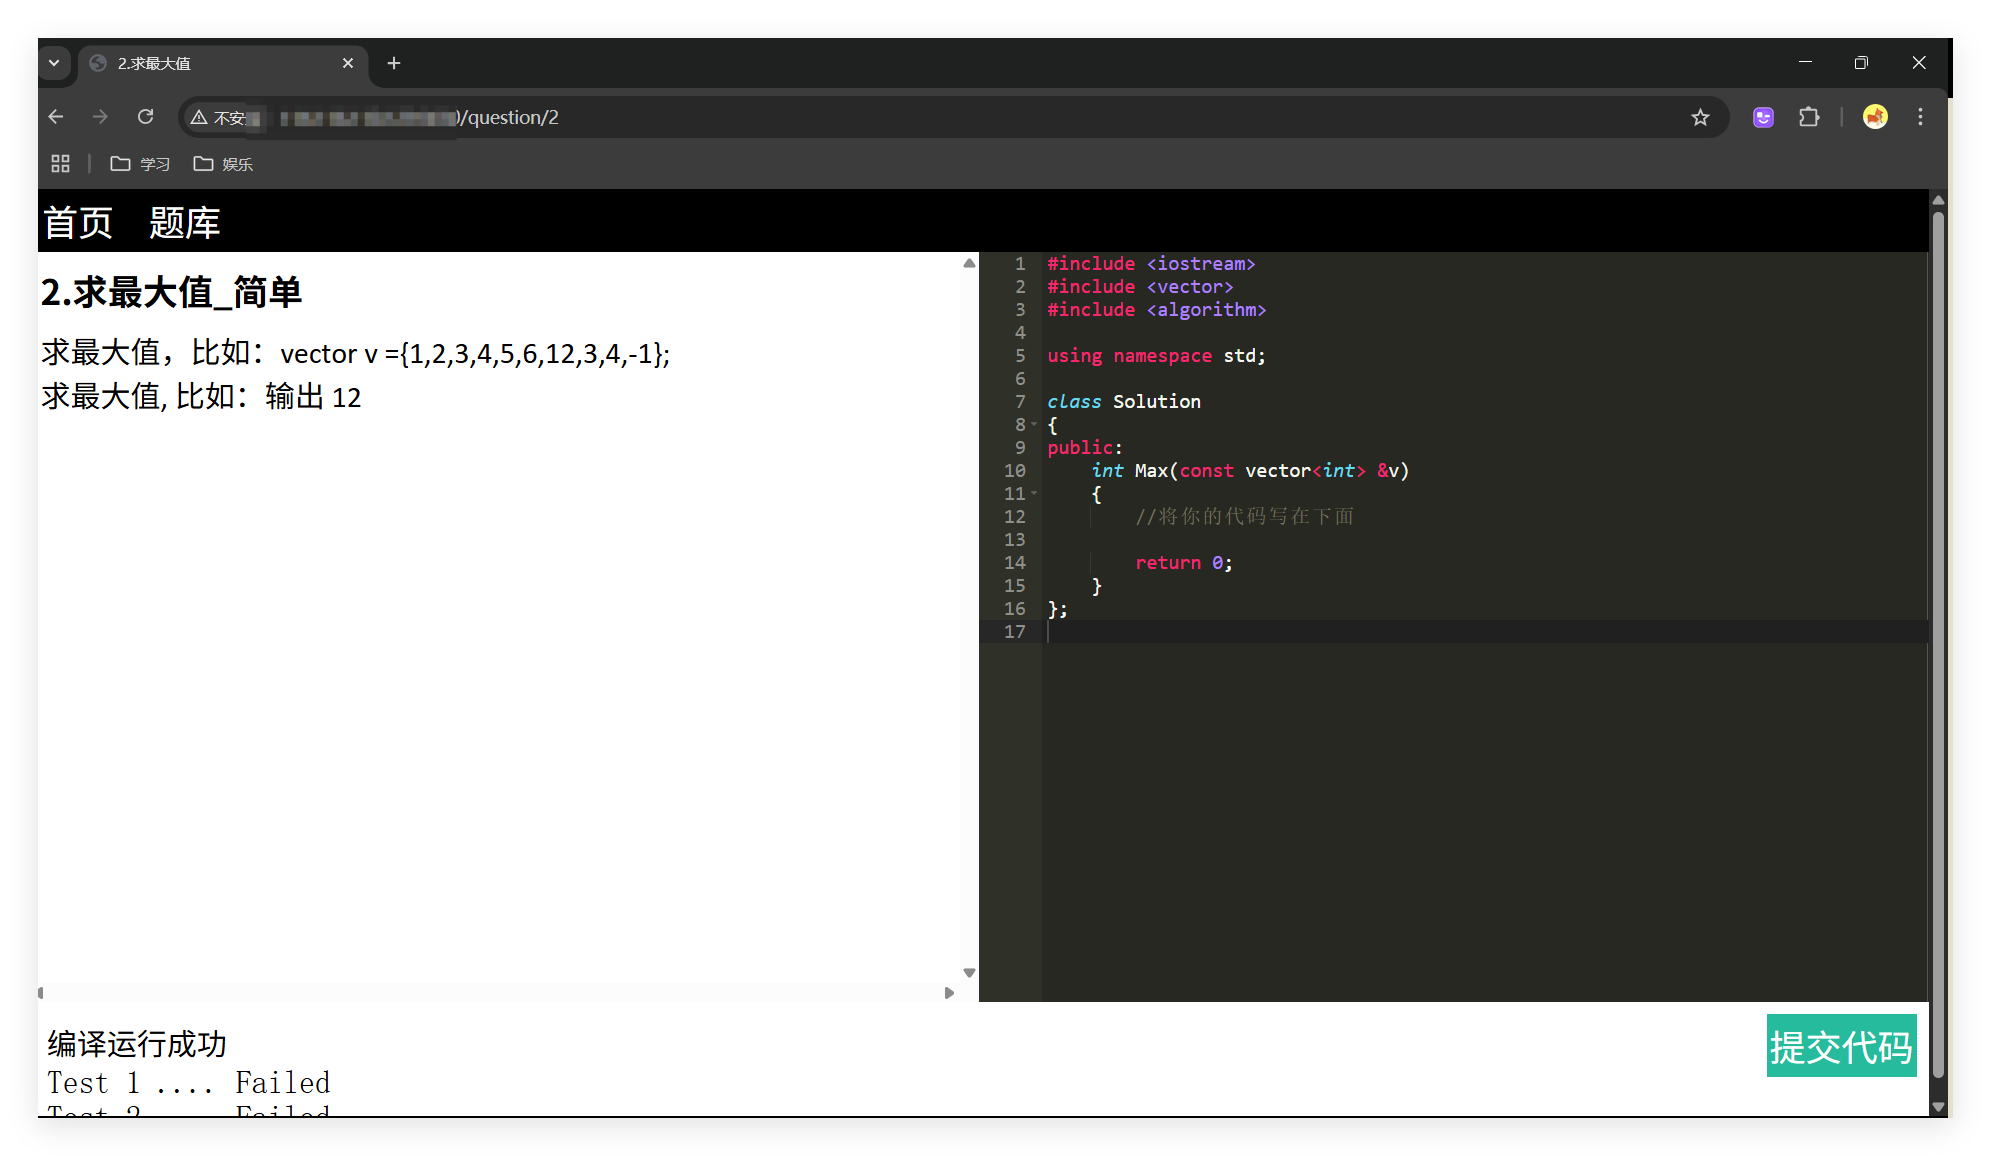Open the browser profile avatar

(1875, 117)
